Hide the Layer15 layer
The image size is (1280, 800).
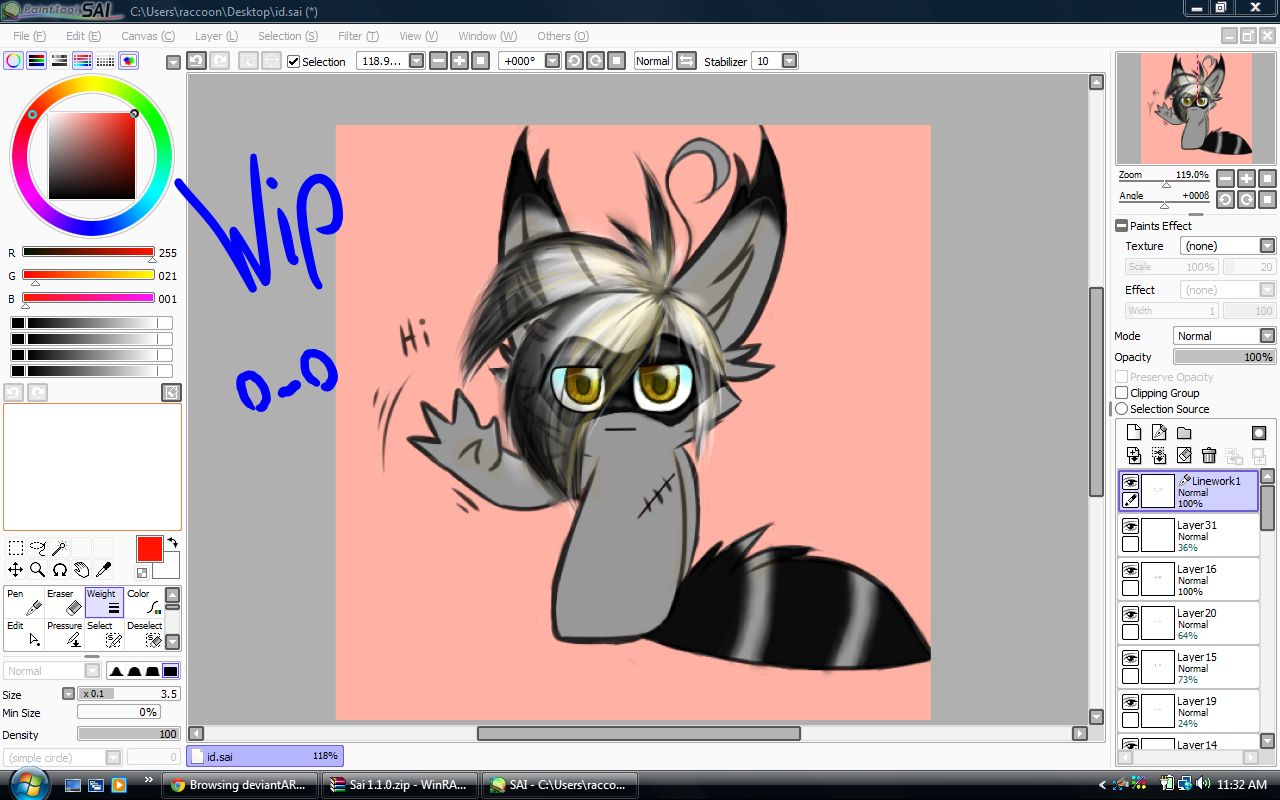(1131, 658)
